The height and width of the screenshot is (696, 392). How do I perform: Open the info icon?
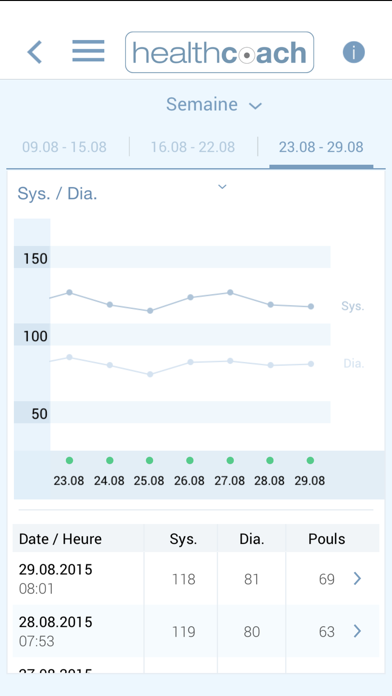pyautogui.click(x=353, y=52)
